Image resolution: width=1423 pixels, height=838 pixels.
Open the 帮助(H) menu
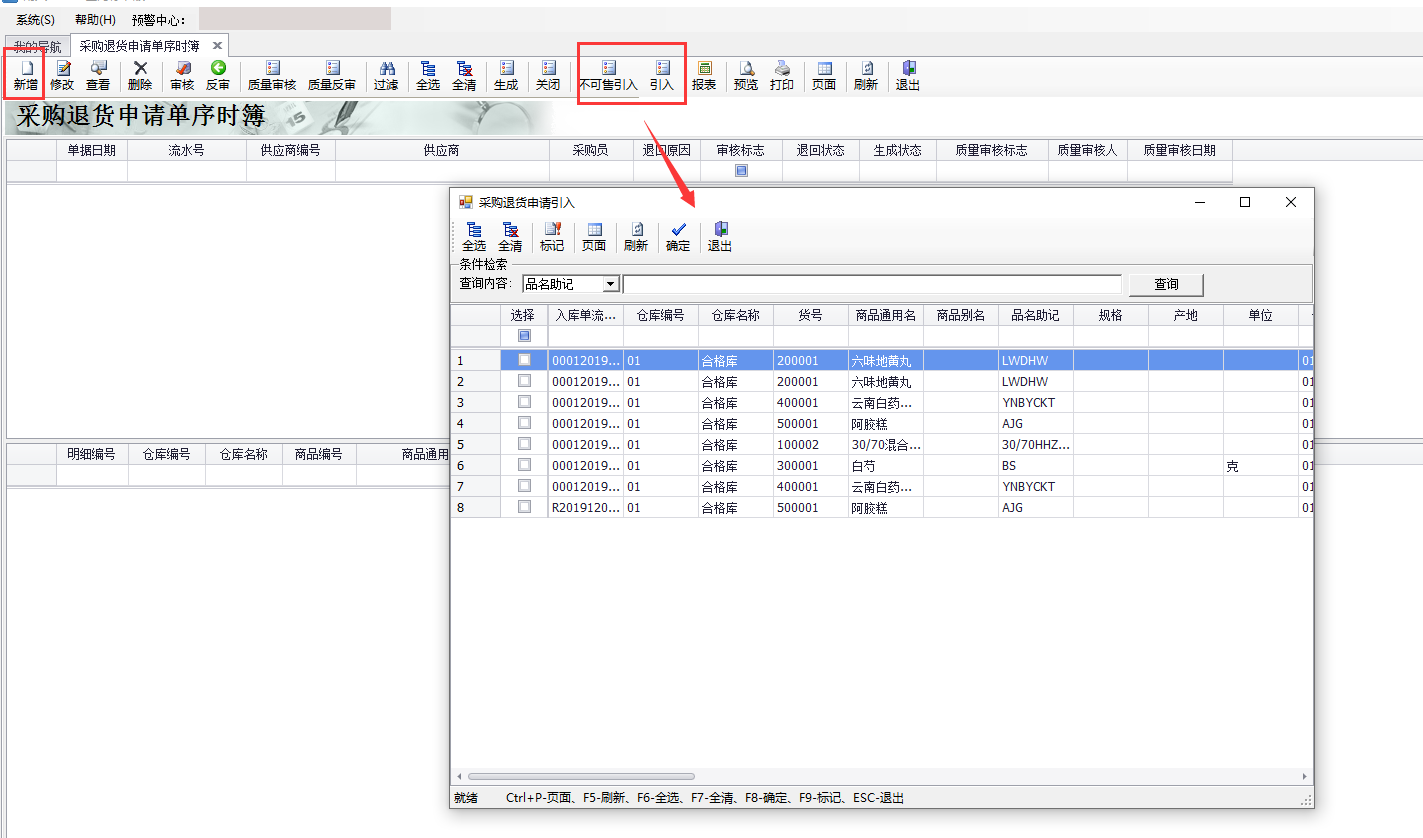pyautogui.click(x=95, y=20)
